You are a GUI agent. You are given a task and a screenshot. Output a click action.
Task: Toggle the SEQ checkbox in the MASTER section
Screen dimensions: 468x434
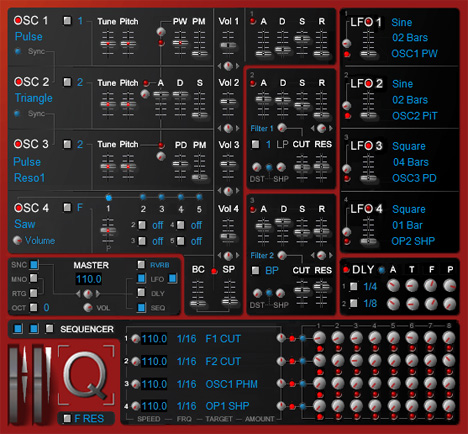point(141,307)
